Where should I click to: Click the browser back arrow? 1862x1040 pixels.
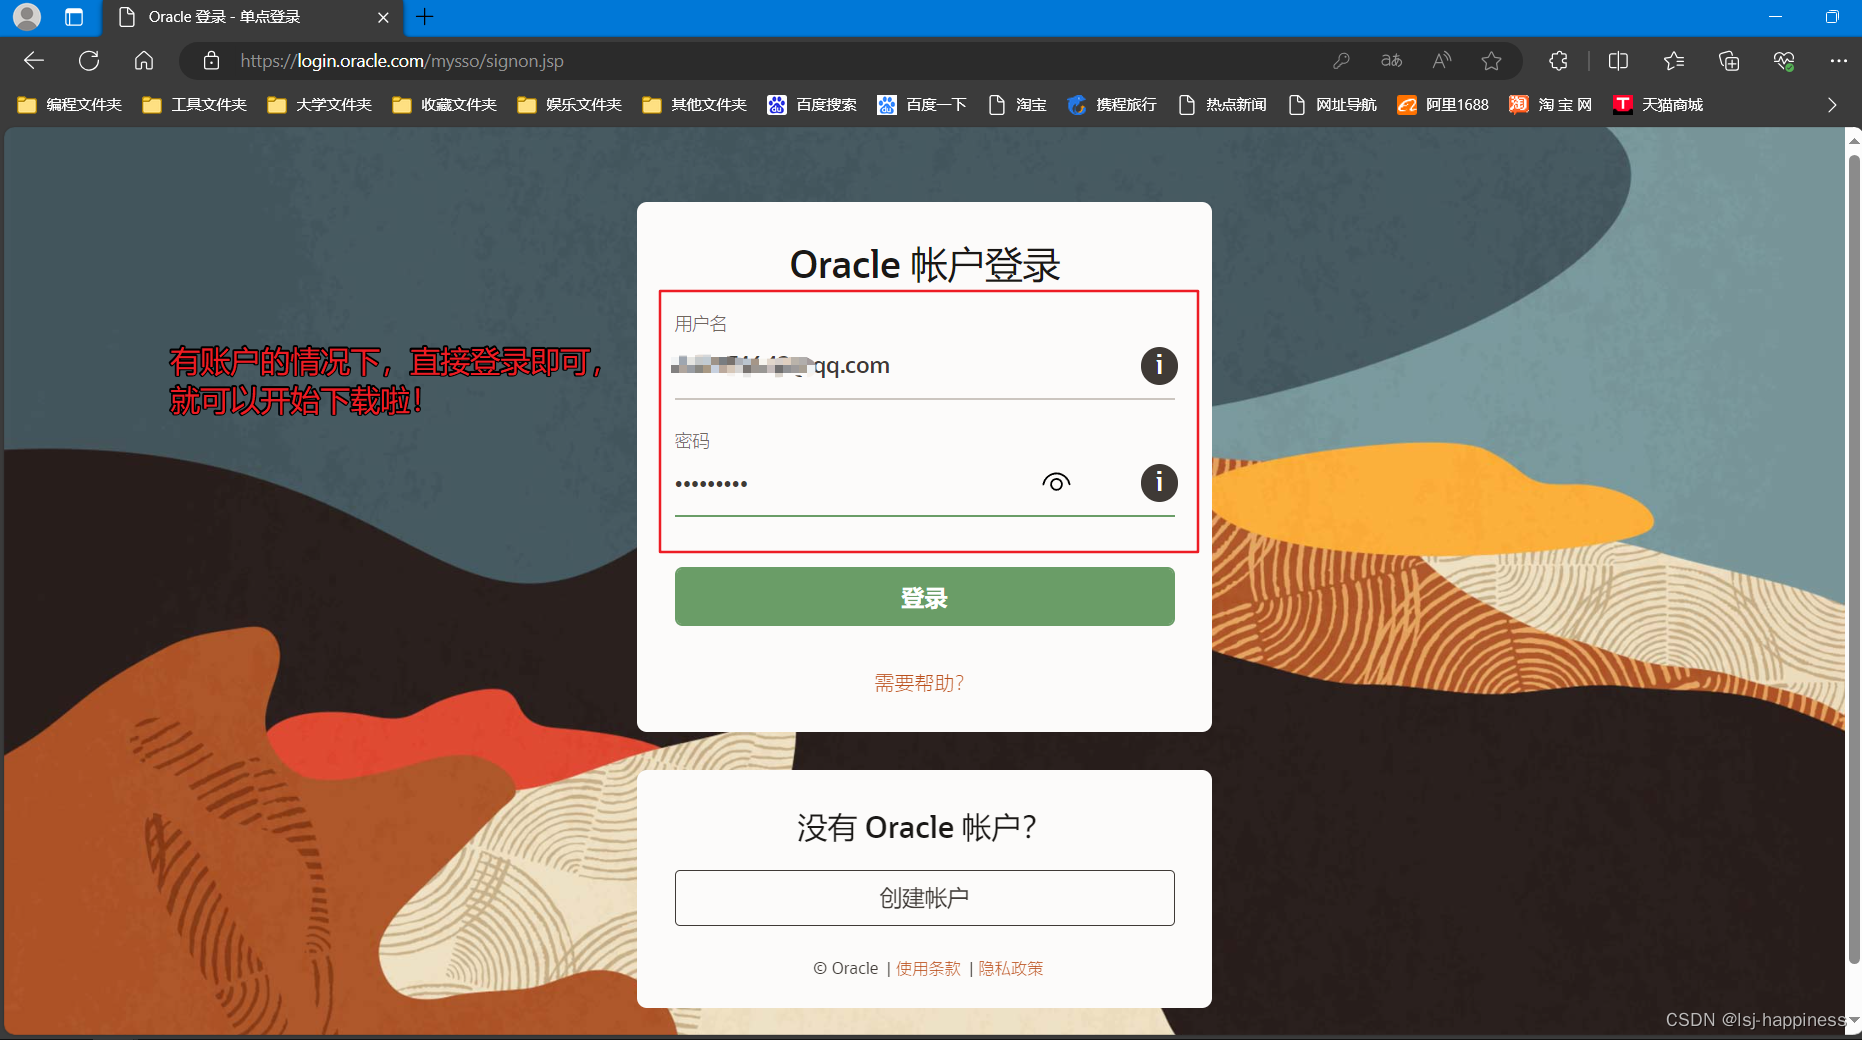coord(34,61)
